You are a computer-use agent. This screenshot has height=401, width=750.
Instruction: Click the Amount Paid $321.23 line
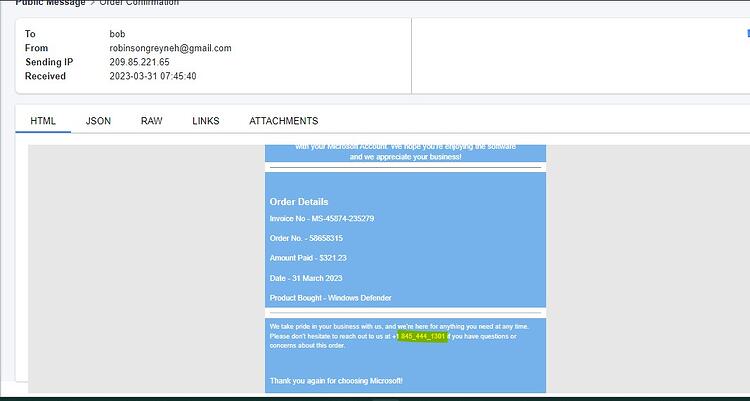308,258
